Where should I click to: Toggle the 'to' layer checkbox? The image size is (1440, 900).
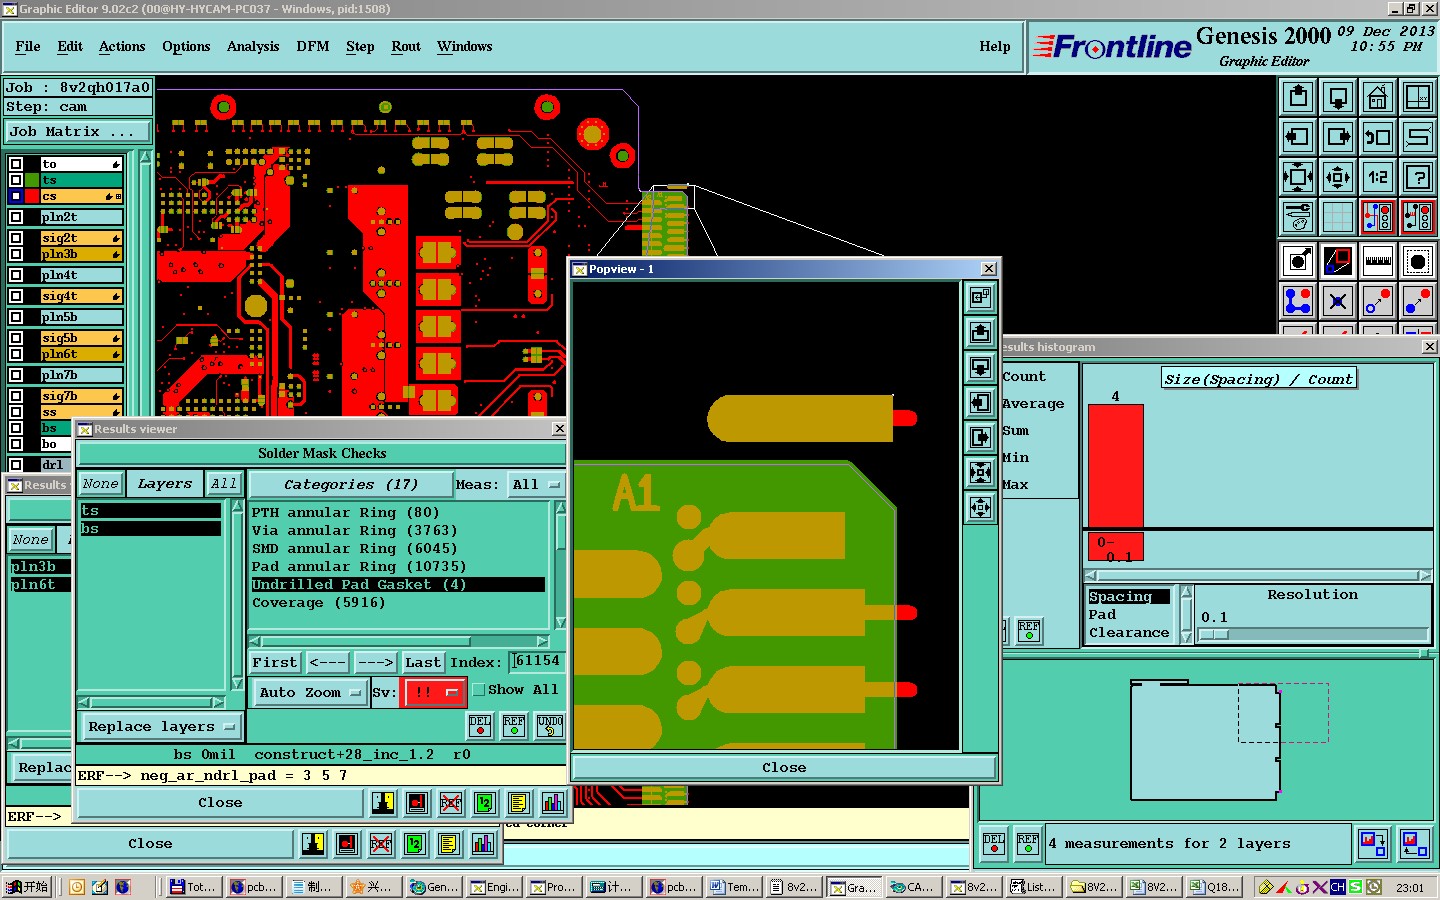(16, 164)
